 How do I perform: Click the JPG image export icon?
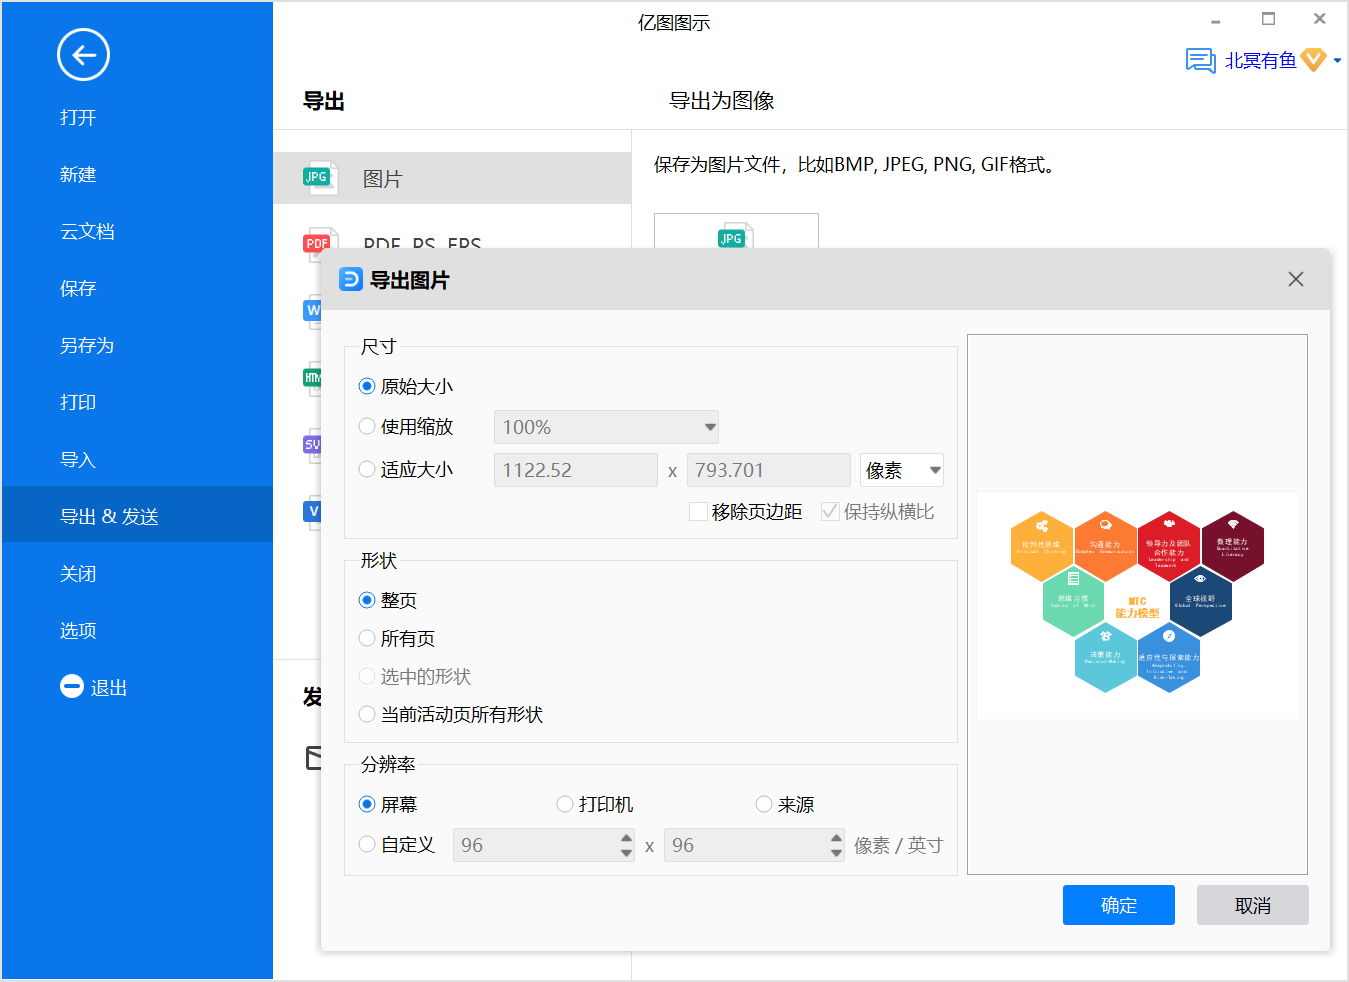[318, 178]
